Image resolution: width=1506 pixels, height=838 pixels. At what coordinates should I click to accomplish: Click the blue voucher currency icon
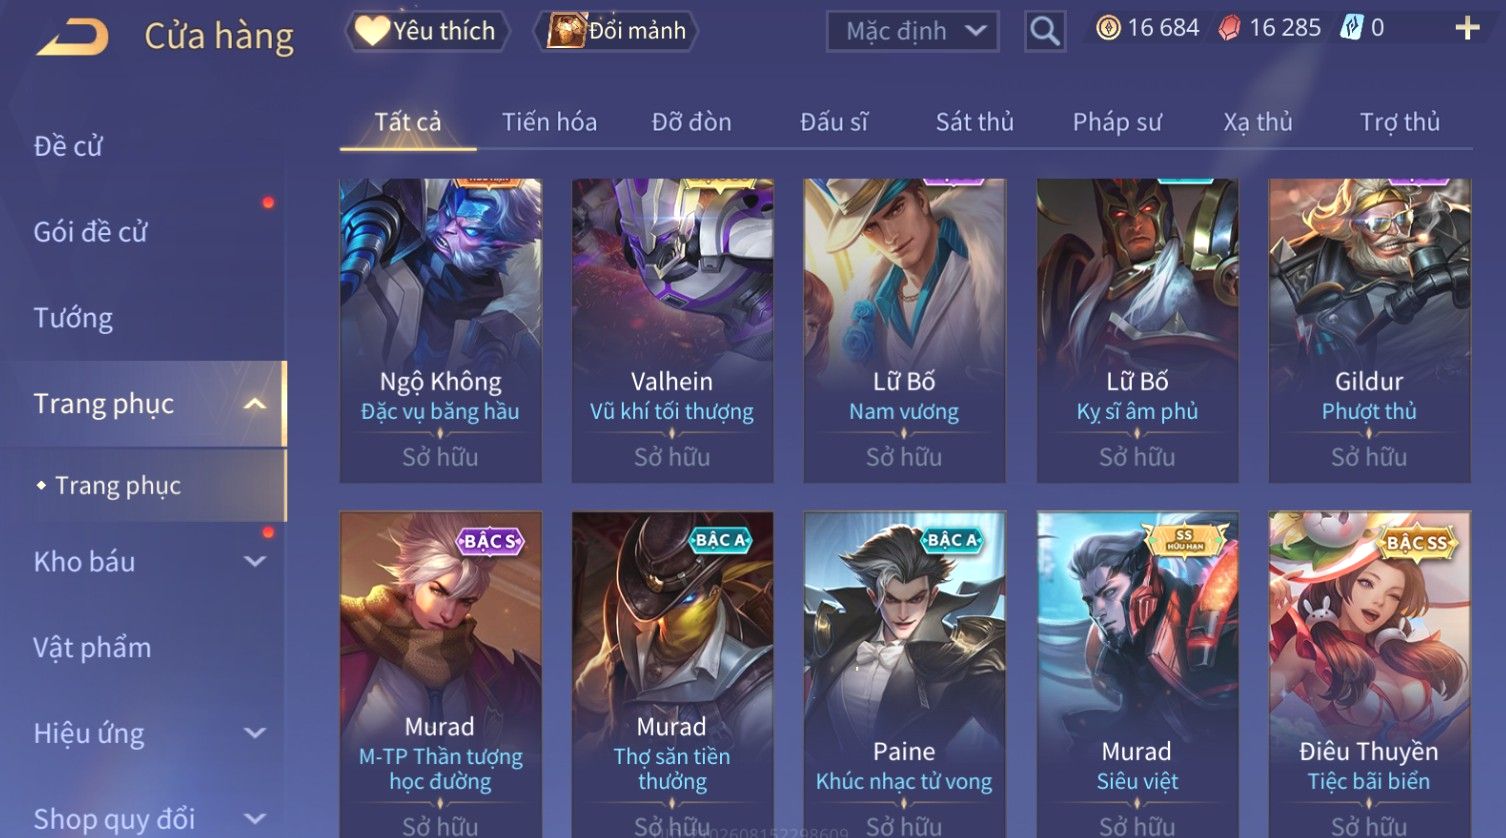point(1352,28)
